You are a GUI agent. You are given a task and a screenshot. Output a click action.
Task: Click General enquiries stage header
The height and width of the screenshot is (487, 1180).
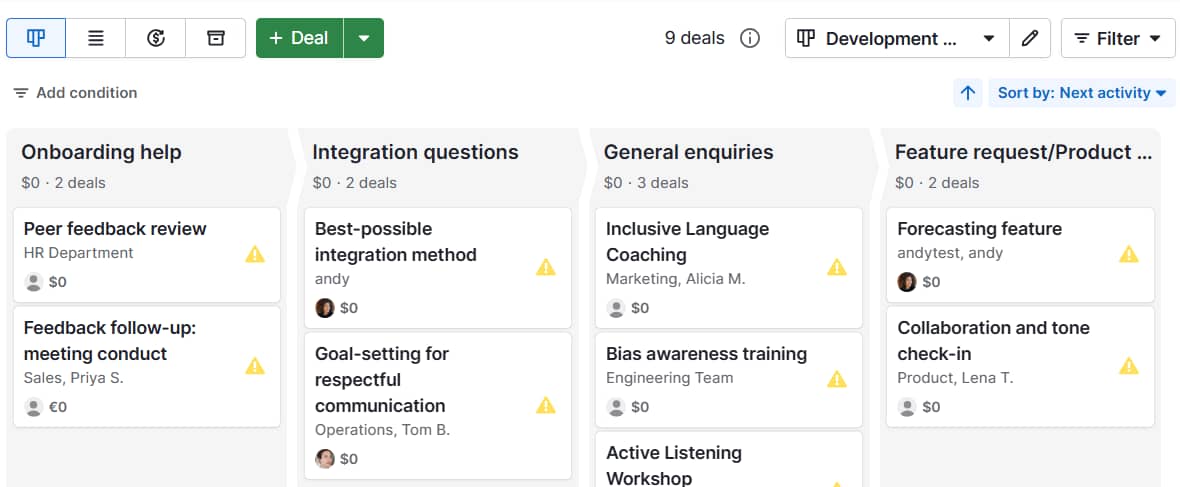689,152
